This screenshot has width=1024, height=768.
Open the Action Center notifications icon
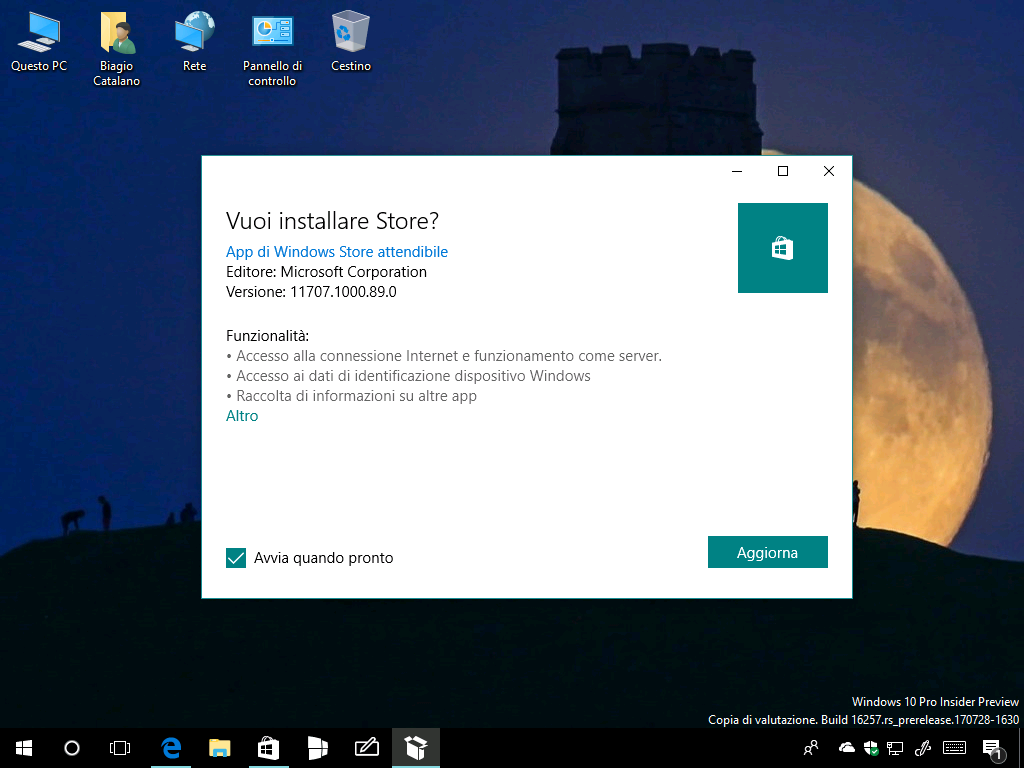[991, 748]
